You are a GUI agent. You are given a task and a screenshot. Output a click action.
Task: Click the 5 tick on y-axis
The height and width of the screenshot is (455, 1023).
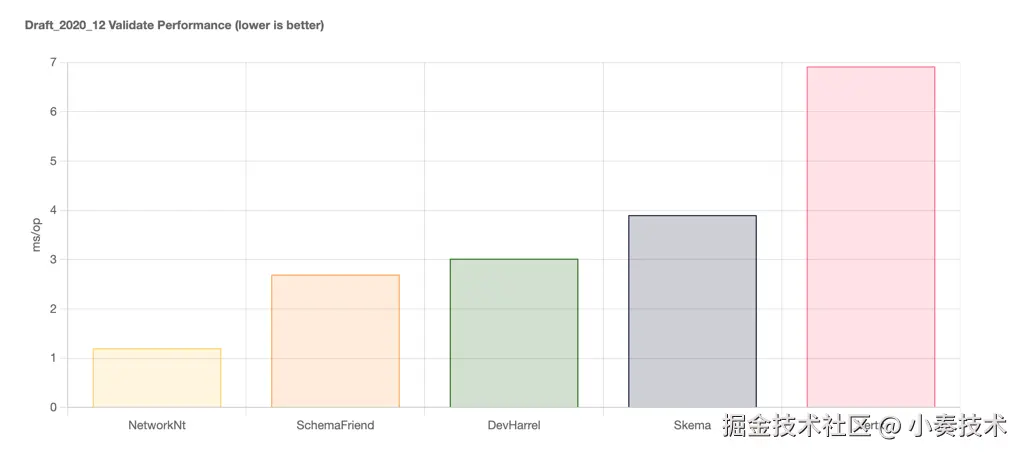tap(52, 161)
